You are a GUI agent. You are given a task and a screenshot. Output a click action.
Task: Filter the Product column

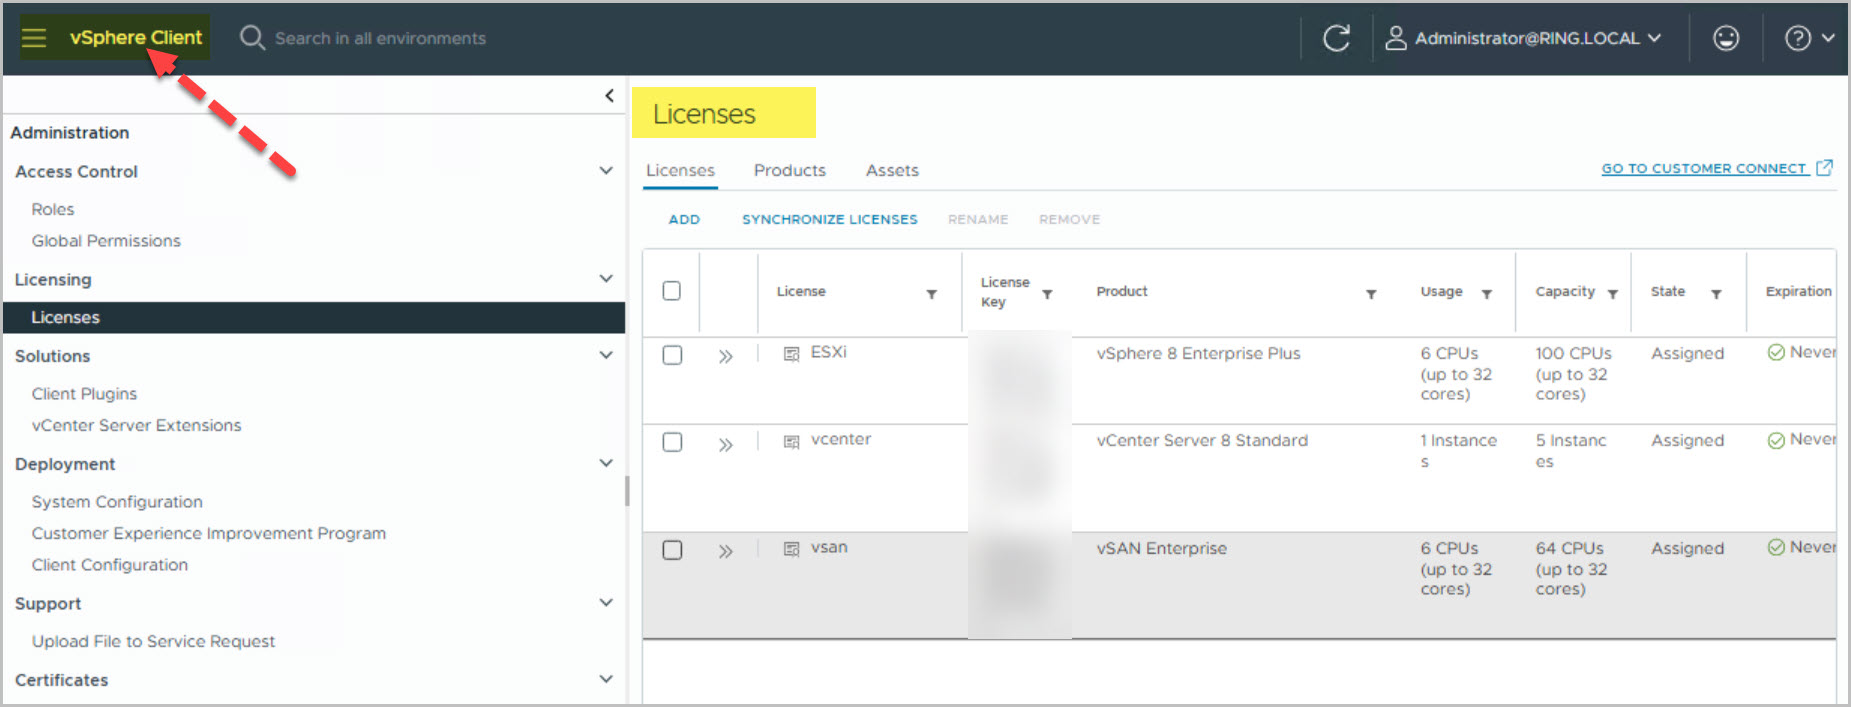[x=1371, y=294]
